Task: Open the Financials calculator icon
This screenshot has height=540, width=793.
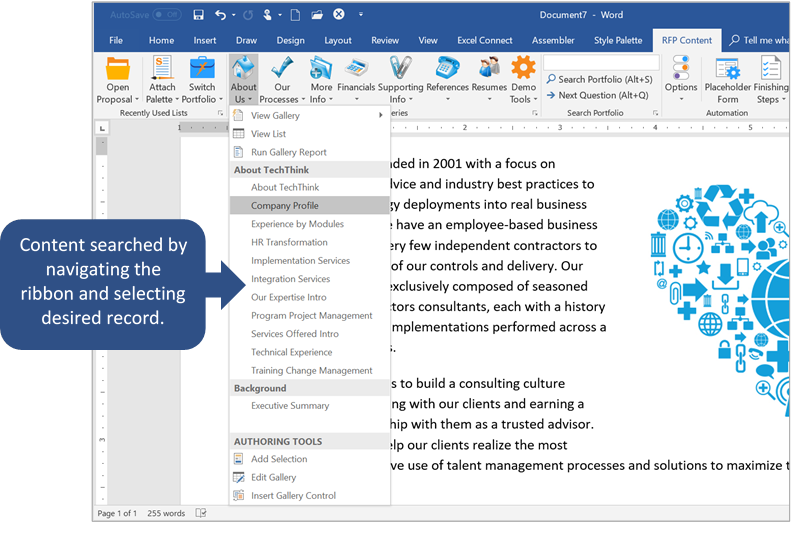Action: click(355, 69)
